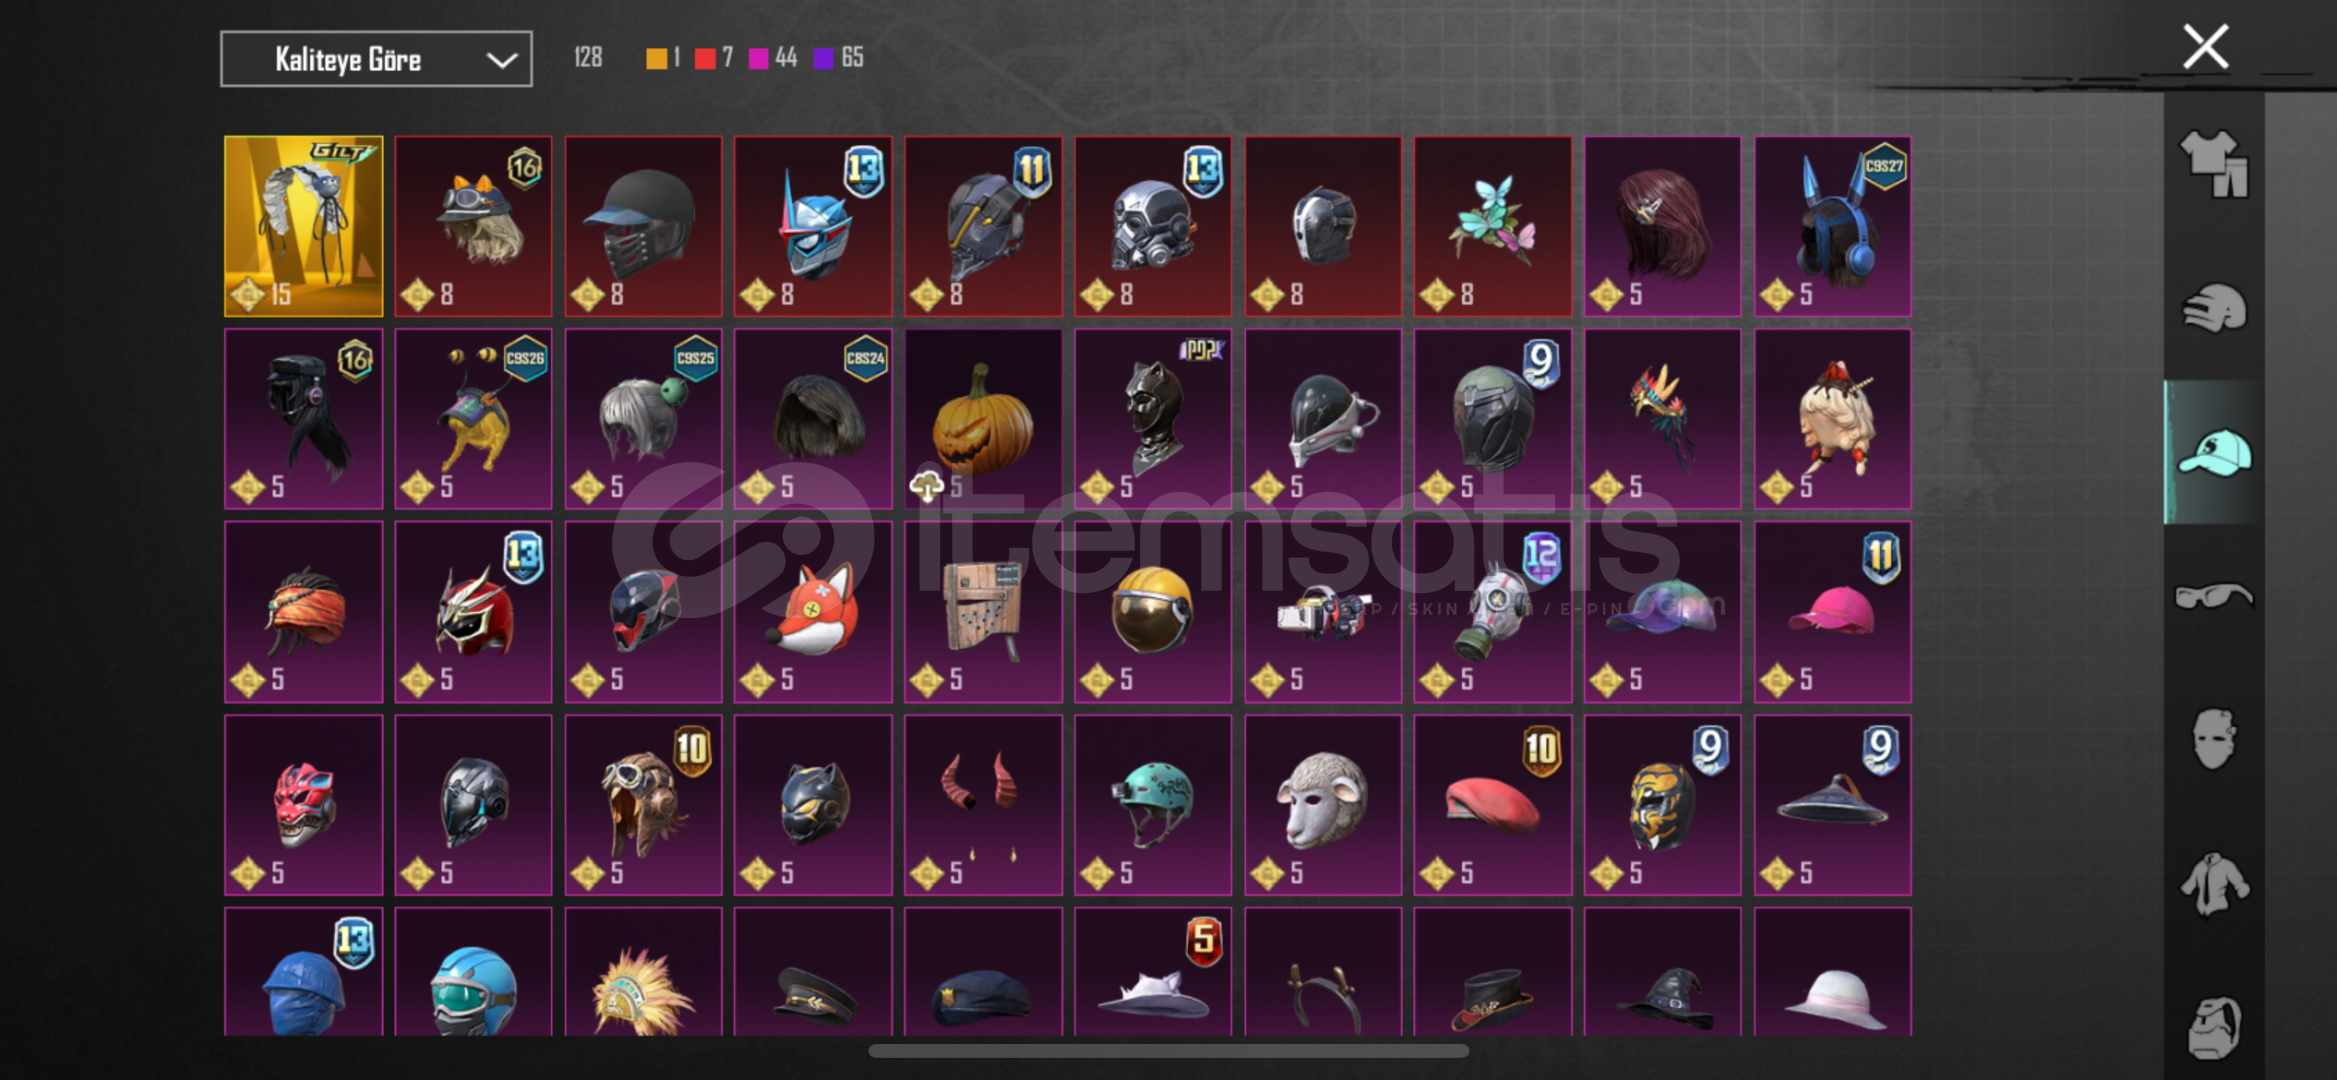Expand the Kaliteye Göre sort dropdown
2337x1080 pixels.
[376, 59]
